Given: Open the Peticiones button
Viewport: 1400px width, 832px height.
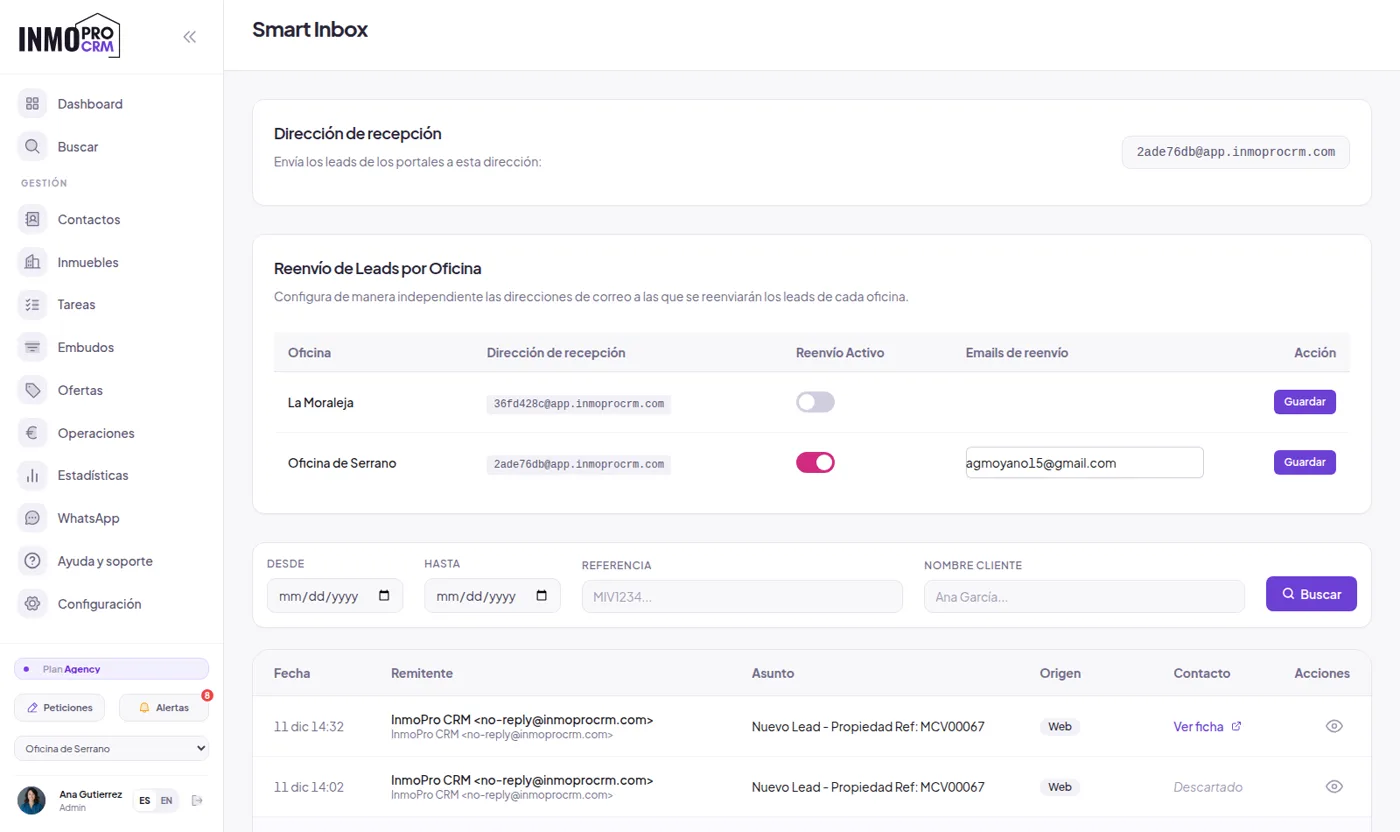Looking at the screenshot, I should [60, 708].
